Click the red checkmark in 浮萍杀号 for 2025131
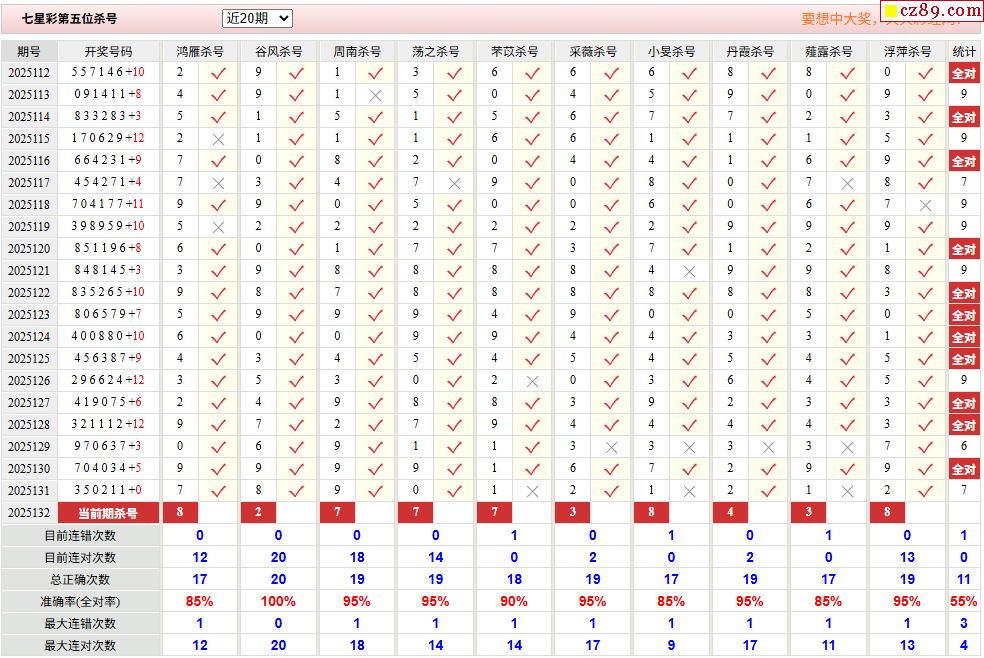Viewport: 984px width, 658px height. (925, 491)
